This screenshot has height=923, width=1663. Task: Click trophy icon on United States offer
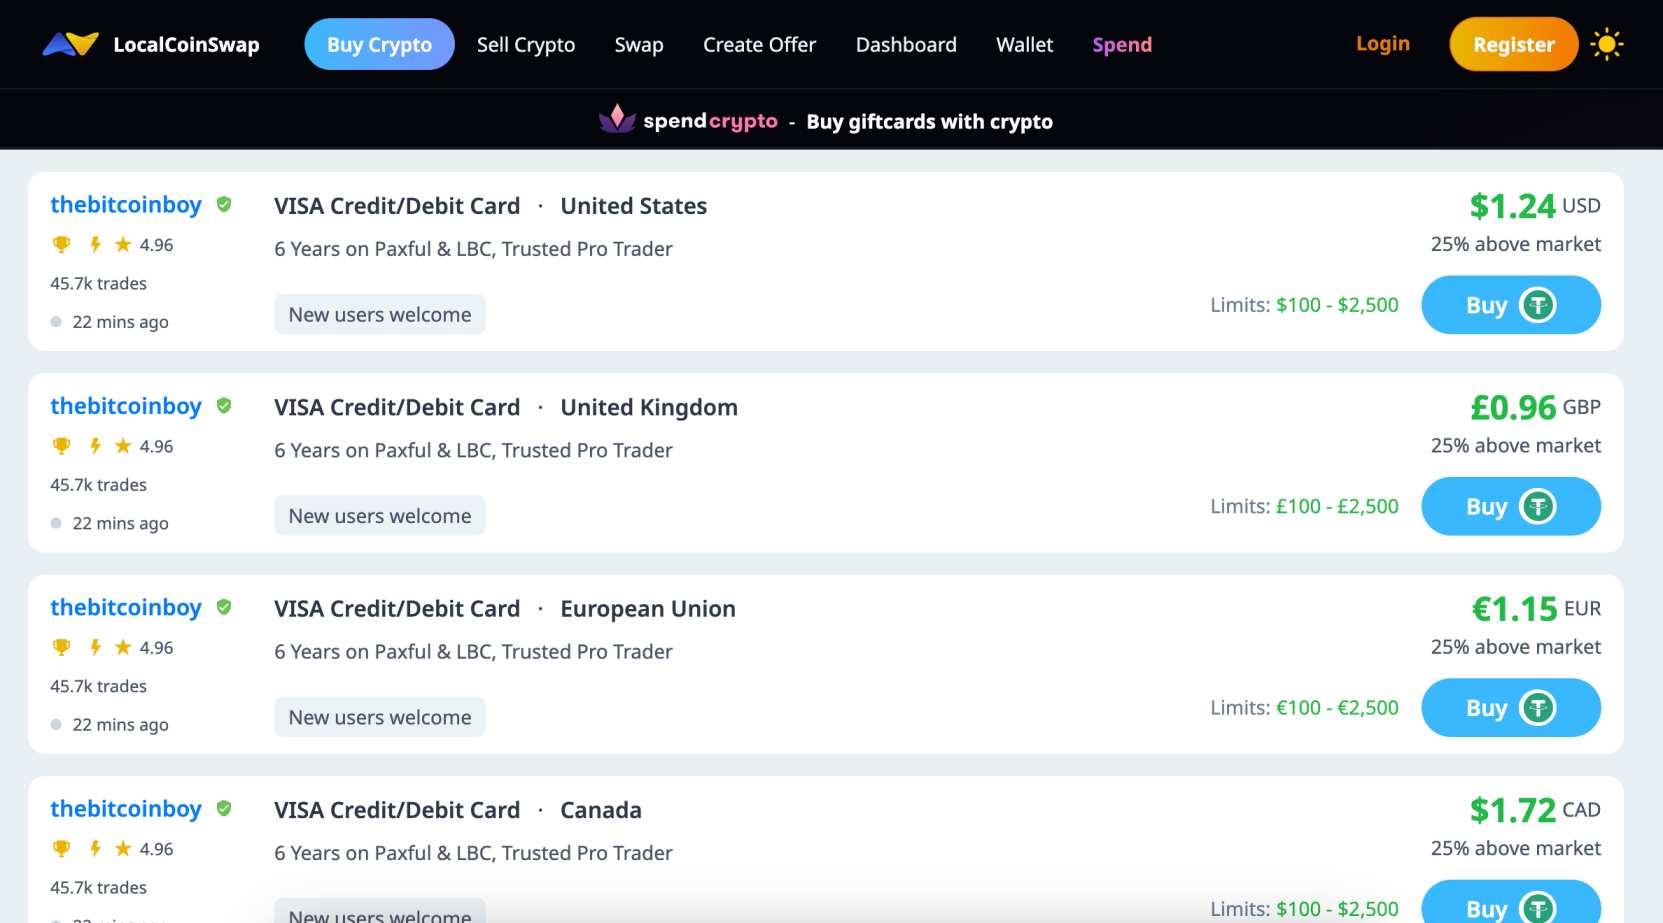[x=62, y=245]
